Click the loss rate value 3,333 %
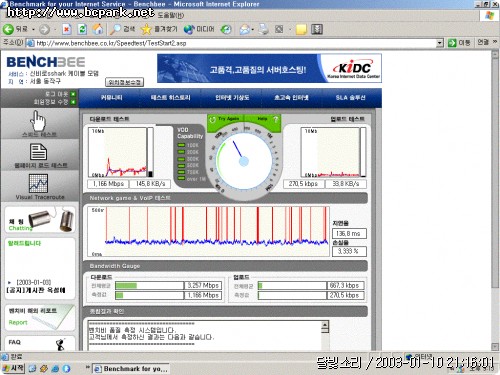Viewport: 500px width, 375px height. click(x=349, y=251)
